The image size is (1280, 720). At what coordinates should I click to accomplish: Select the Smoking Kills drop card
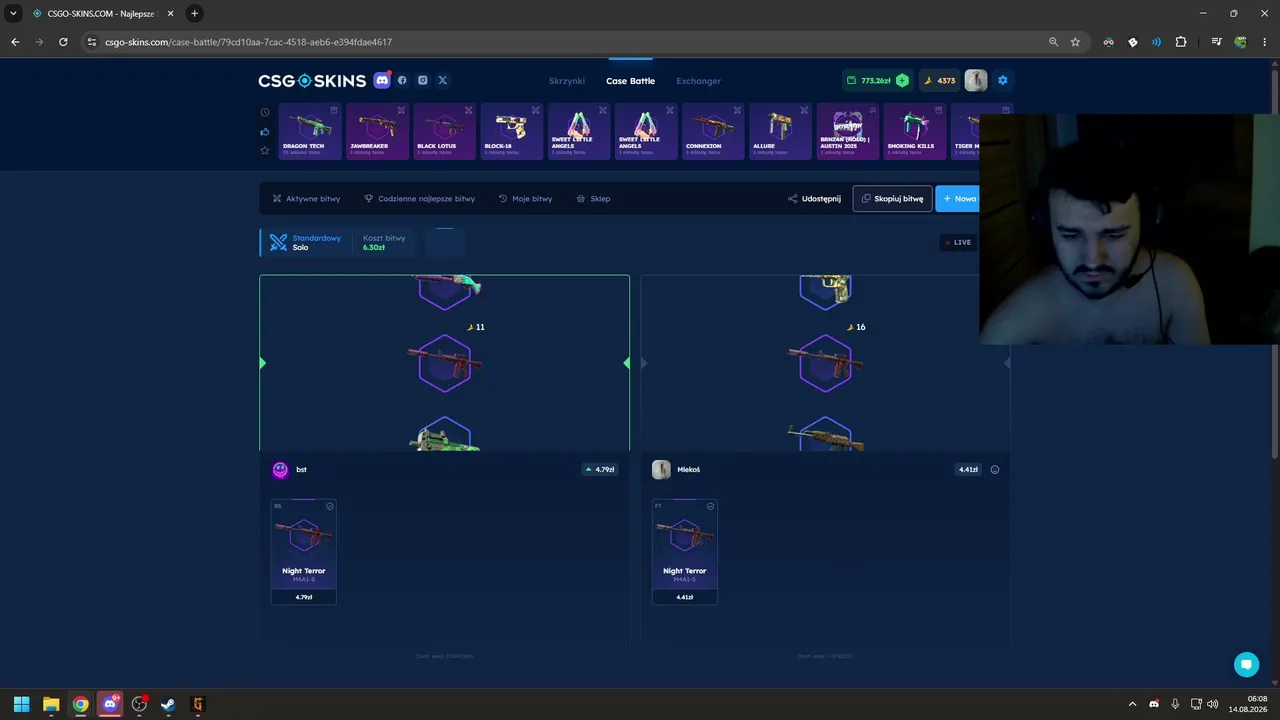(x=915, y=131)
